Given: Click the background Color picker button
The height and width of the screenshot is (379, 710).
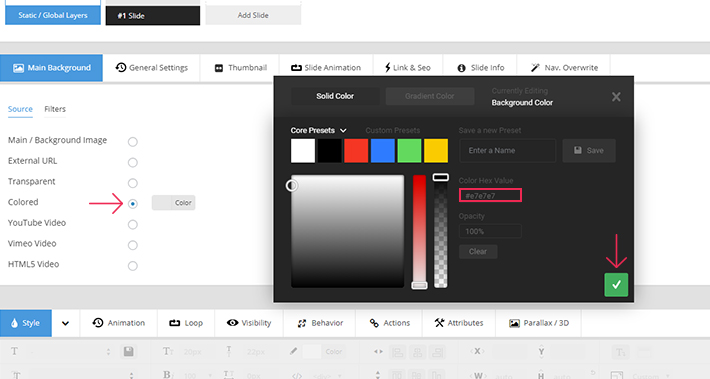Looking at the screenshot, I should 173,203.
